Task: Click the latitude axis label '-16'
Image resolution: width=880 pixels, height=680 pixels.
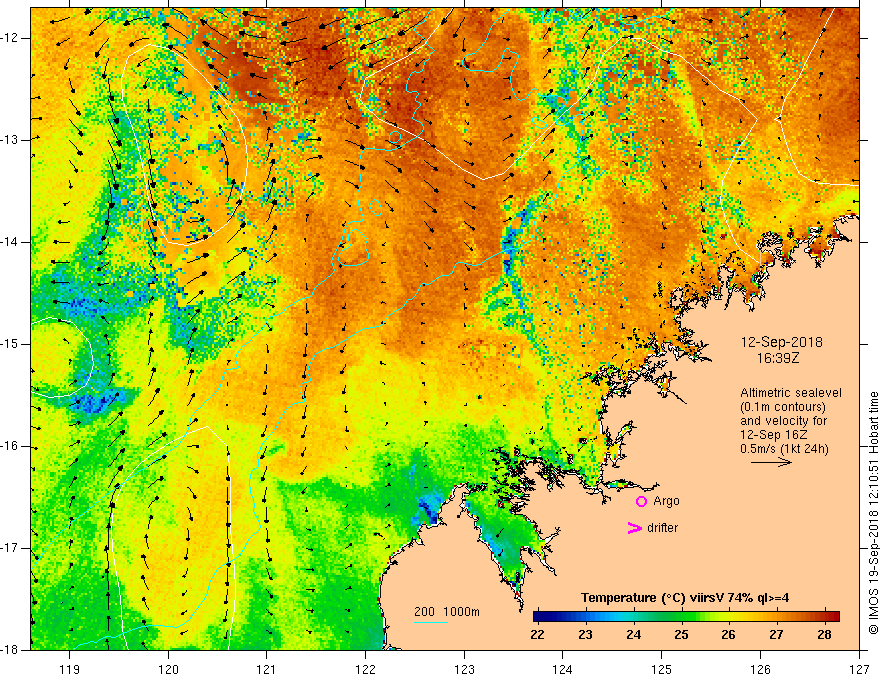Action: 10,446
